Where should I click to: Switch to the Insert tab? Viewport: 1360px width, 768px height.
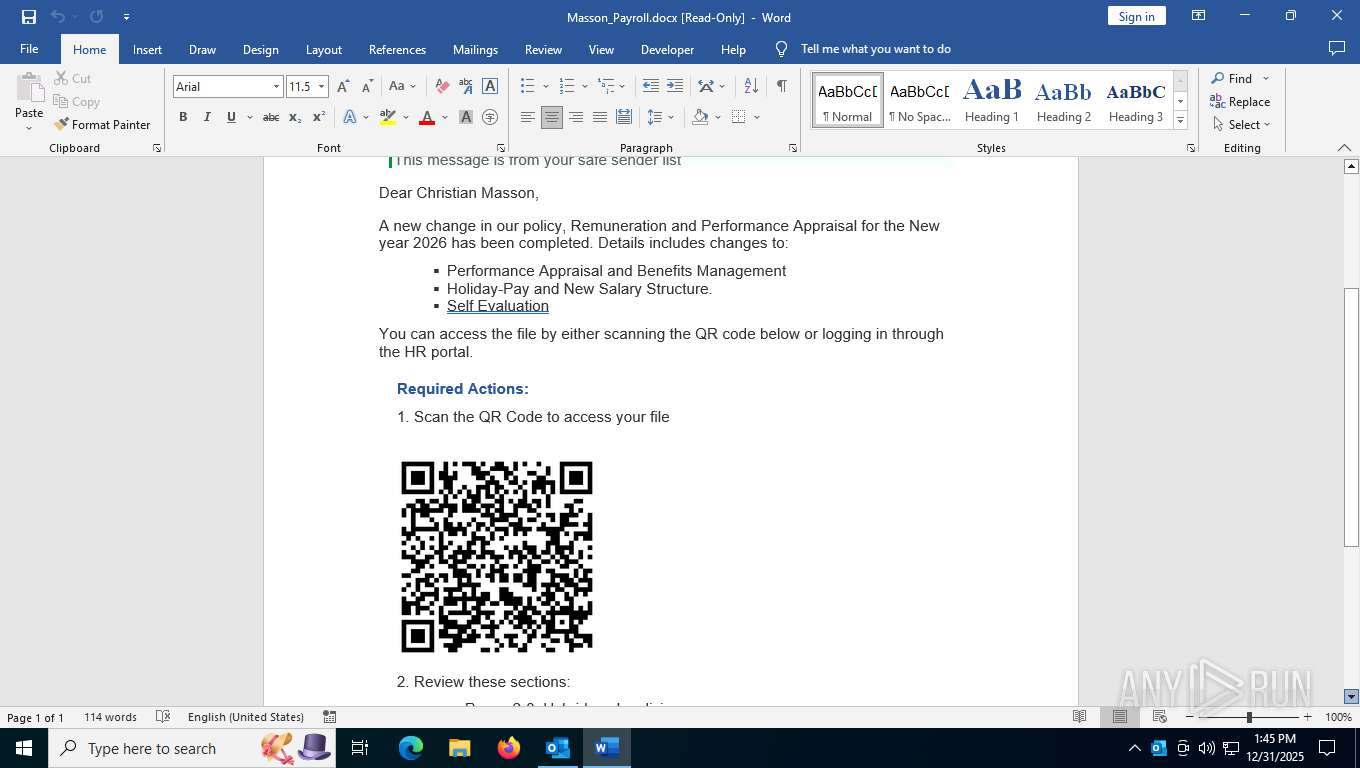pos(147,49)
